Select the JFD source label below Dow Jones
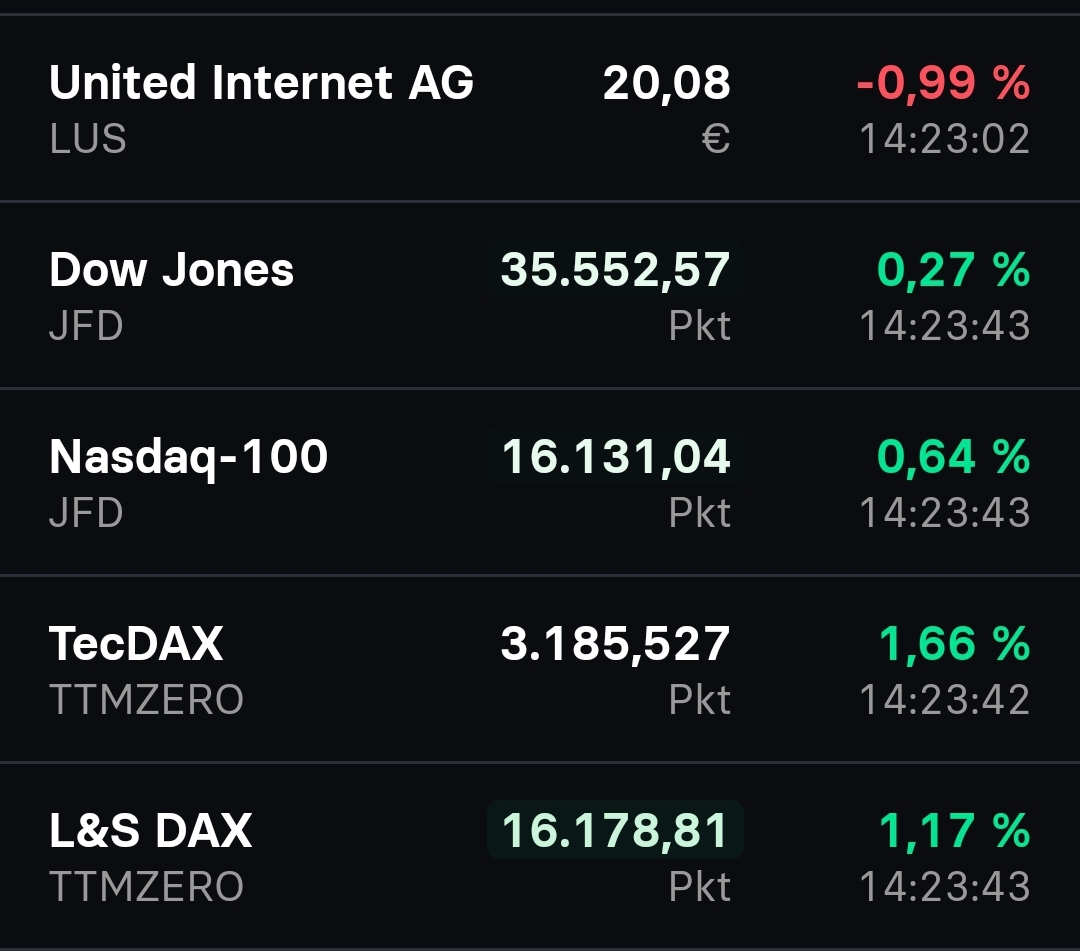This screenshot has height=951, width=1080. tap(85, 325)
